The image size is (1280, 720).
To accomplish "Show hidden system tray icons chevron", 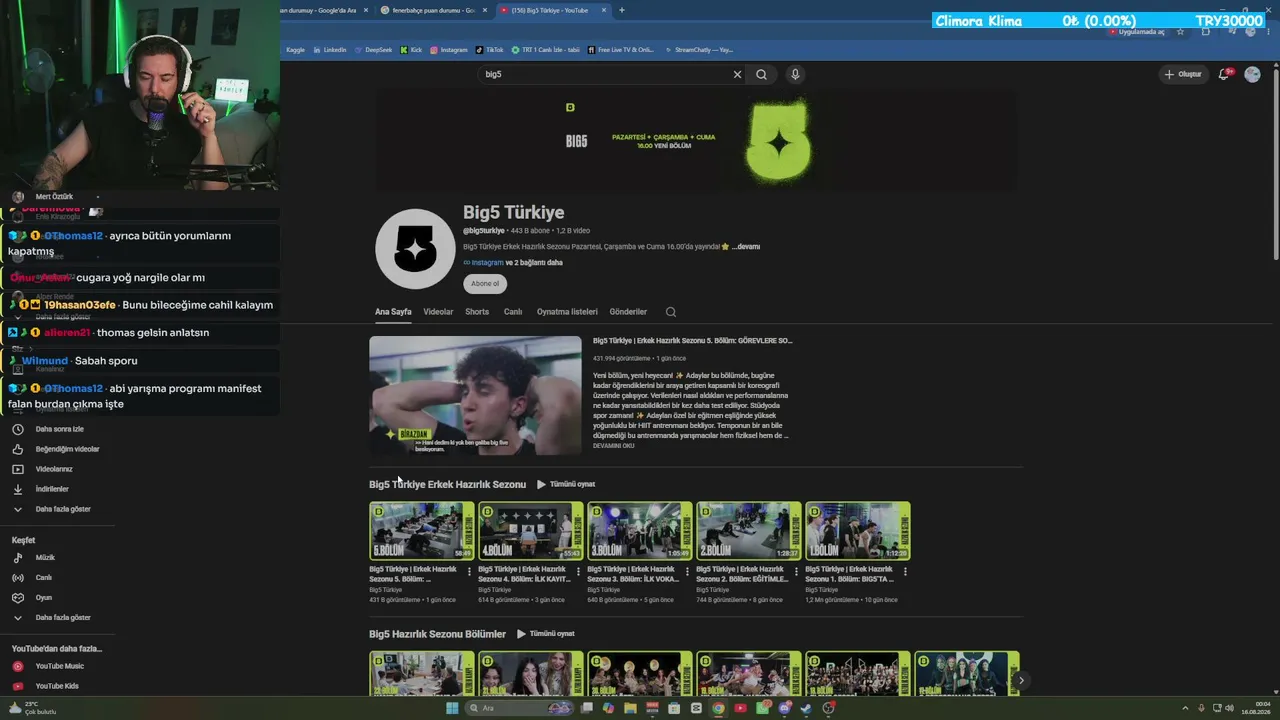I will 1187,708.
